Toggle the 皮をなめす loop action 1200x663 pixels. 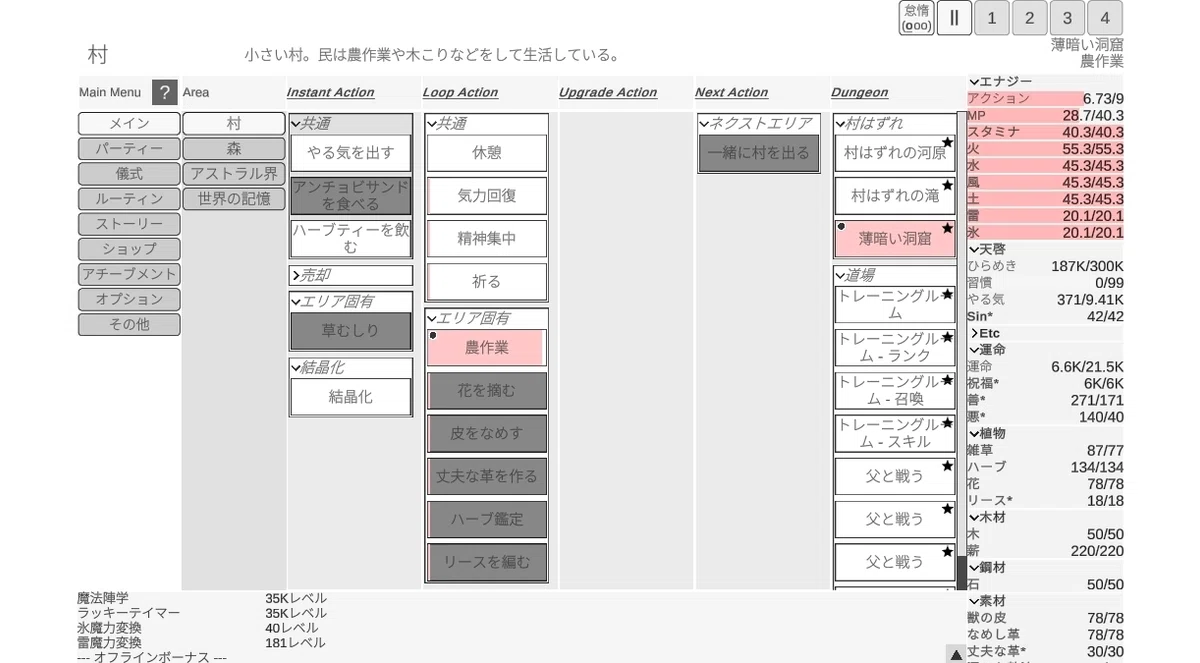487,433
